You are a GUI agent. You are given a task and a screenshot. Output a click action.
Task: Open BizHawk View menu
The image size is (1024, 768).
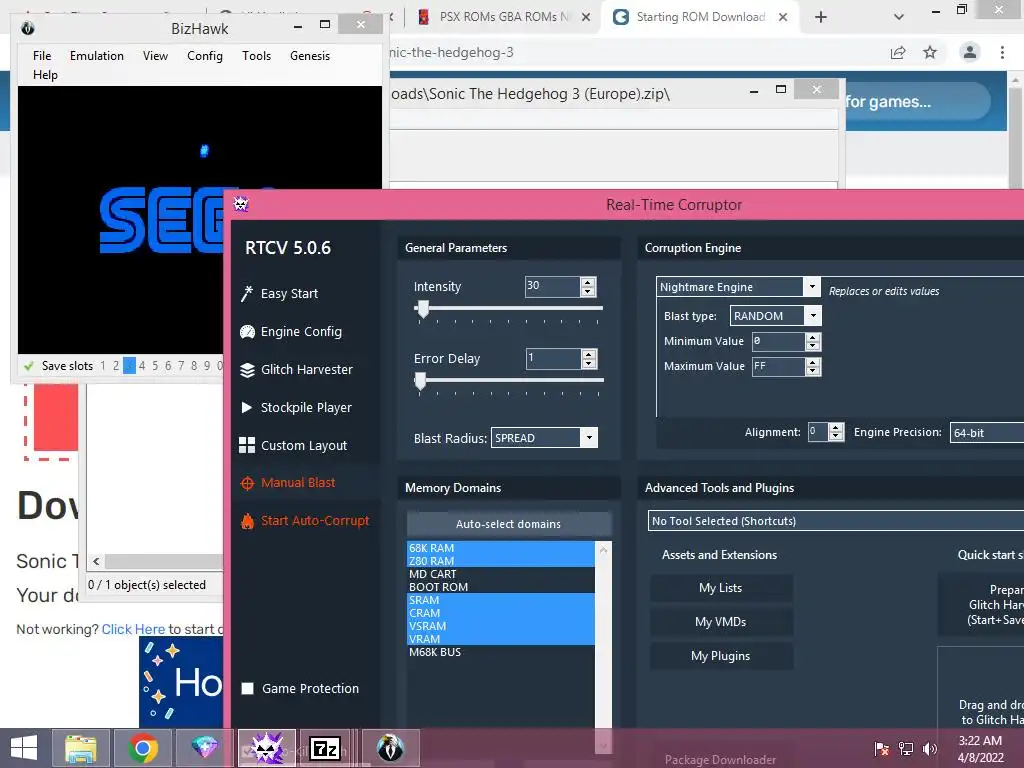coord(155,56)
